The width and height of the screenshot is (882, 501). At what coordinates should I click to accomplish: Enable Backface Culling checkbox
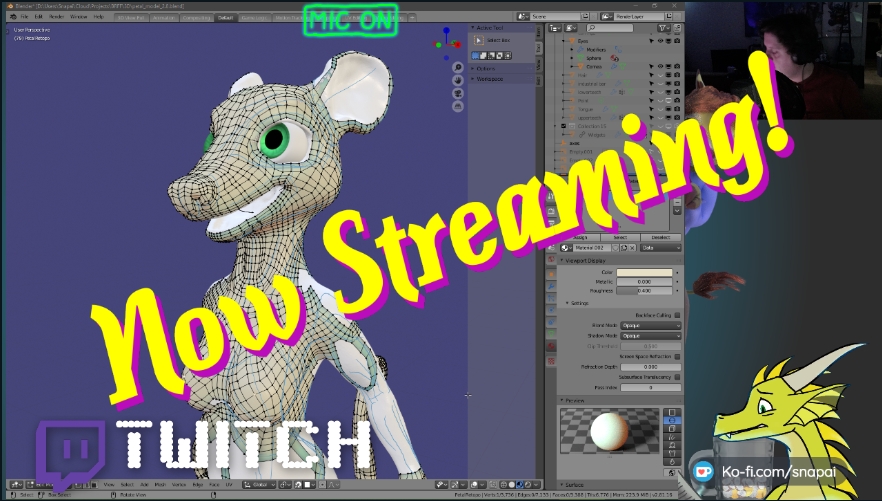(x=677, y=315)
